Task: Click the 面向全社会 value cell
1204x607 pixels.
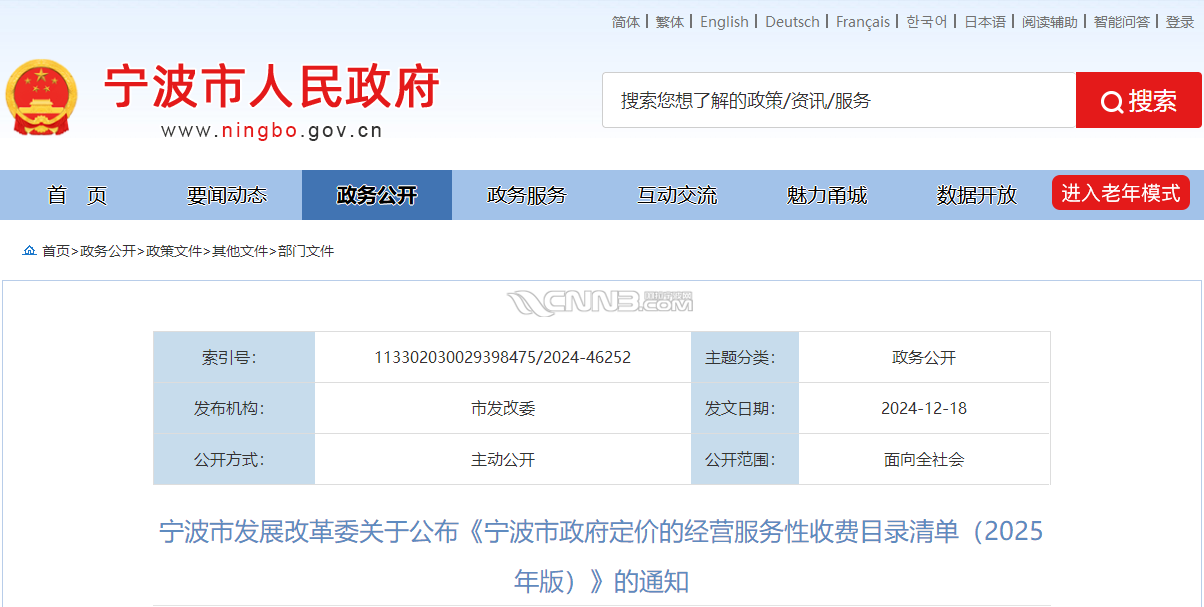Action: (x=924, y=459)
